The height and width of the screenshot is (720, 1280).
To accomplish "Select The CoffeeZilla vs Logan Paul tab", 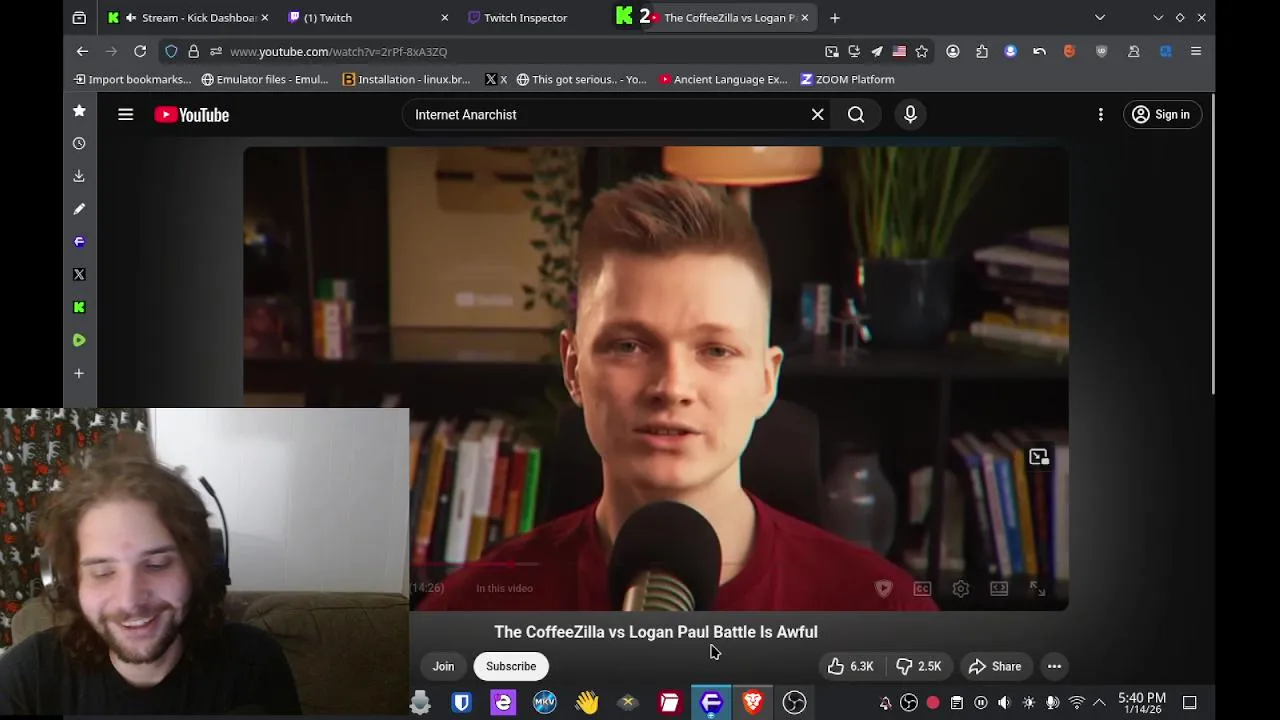I will point(730,17).
